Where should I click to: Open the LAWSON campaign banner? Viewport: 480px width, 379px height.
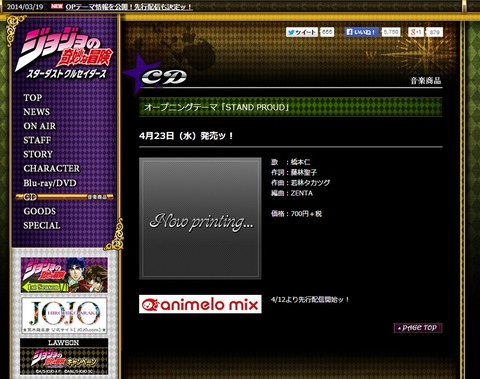64,357
